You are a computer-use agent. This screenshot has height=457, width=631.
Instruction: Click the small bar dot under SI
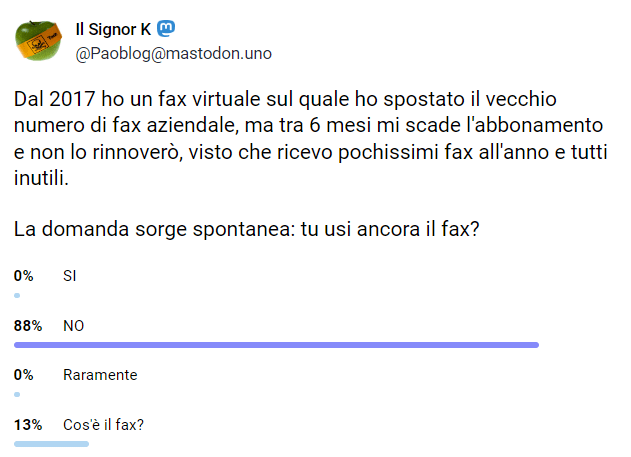[x=17, y=295]
